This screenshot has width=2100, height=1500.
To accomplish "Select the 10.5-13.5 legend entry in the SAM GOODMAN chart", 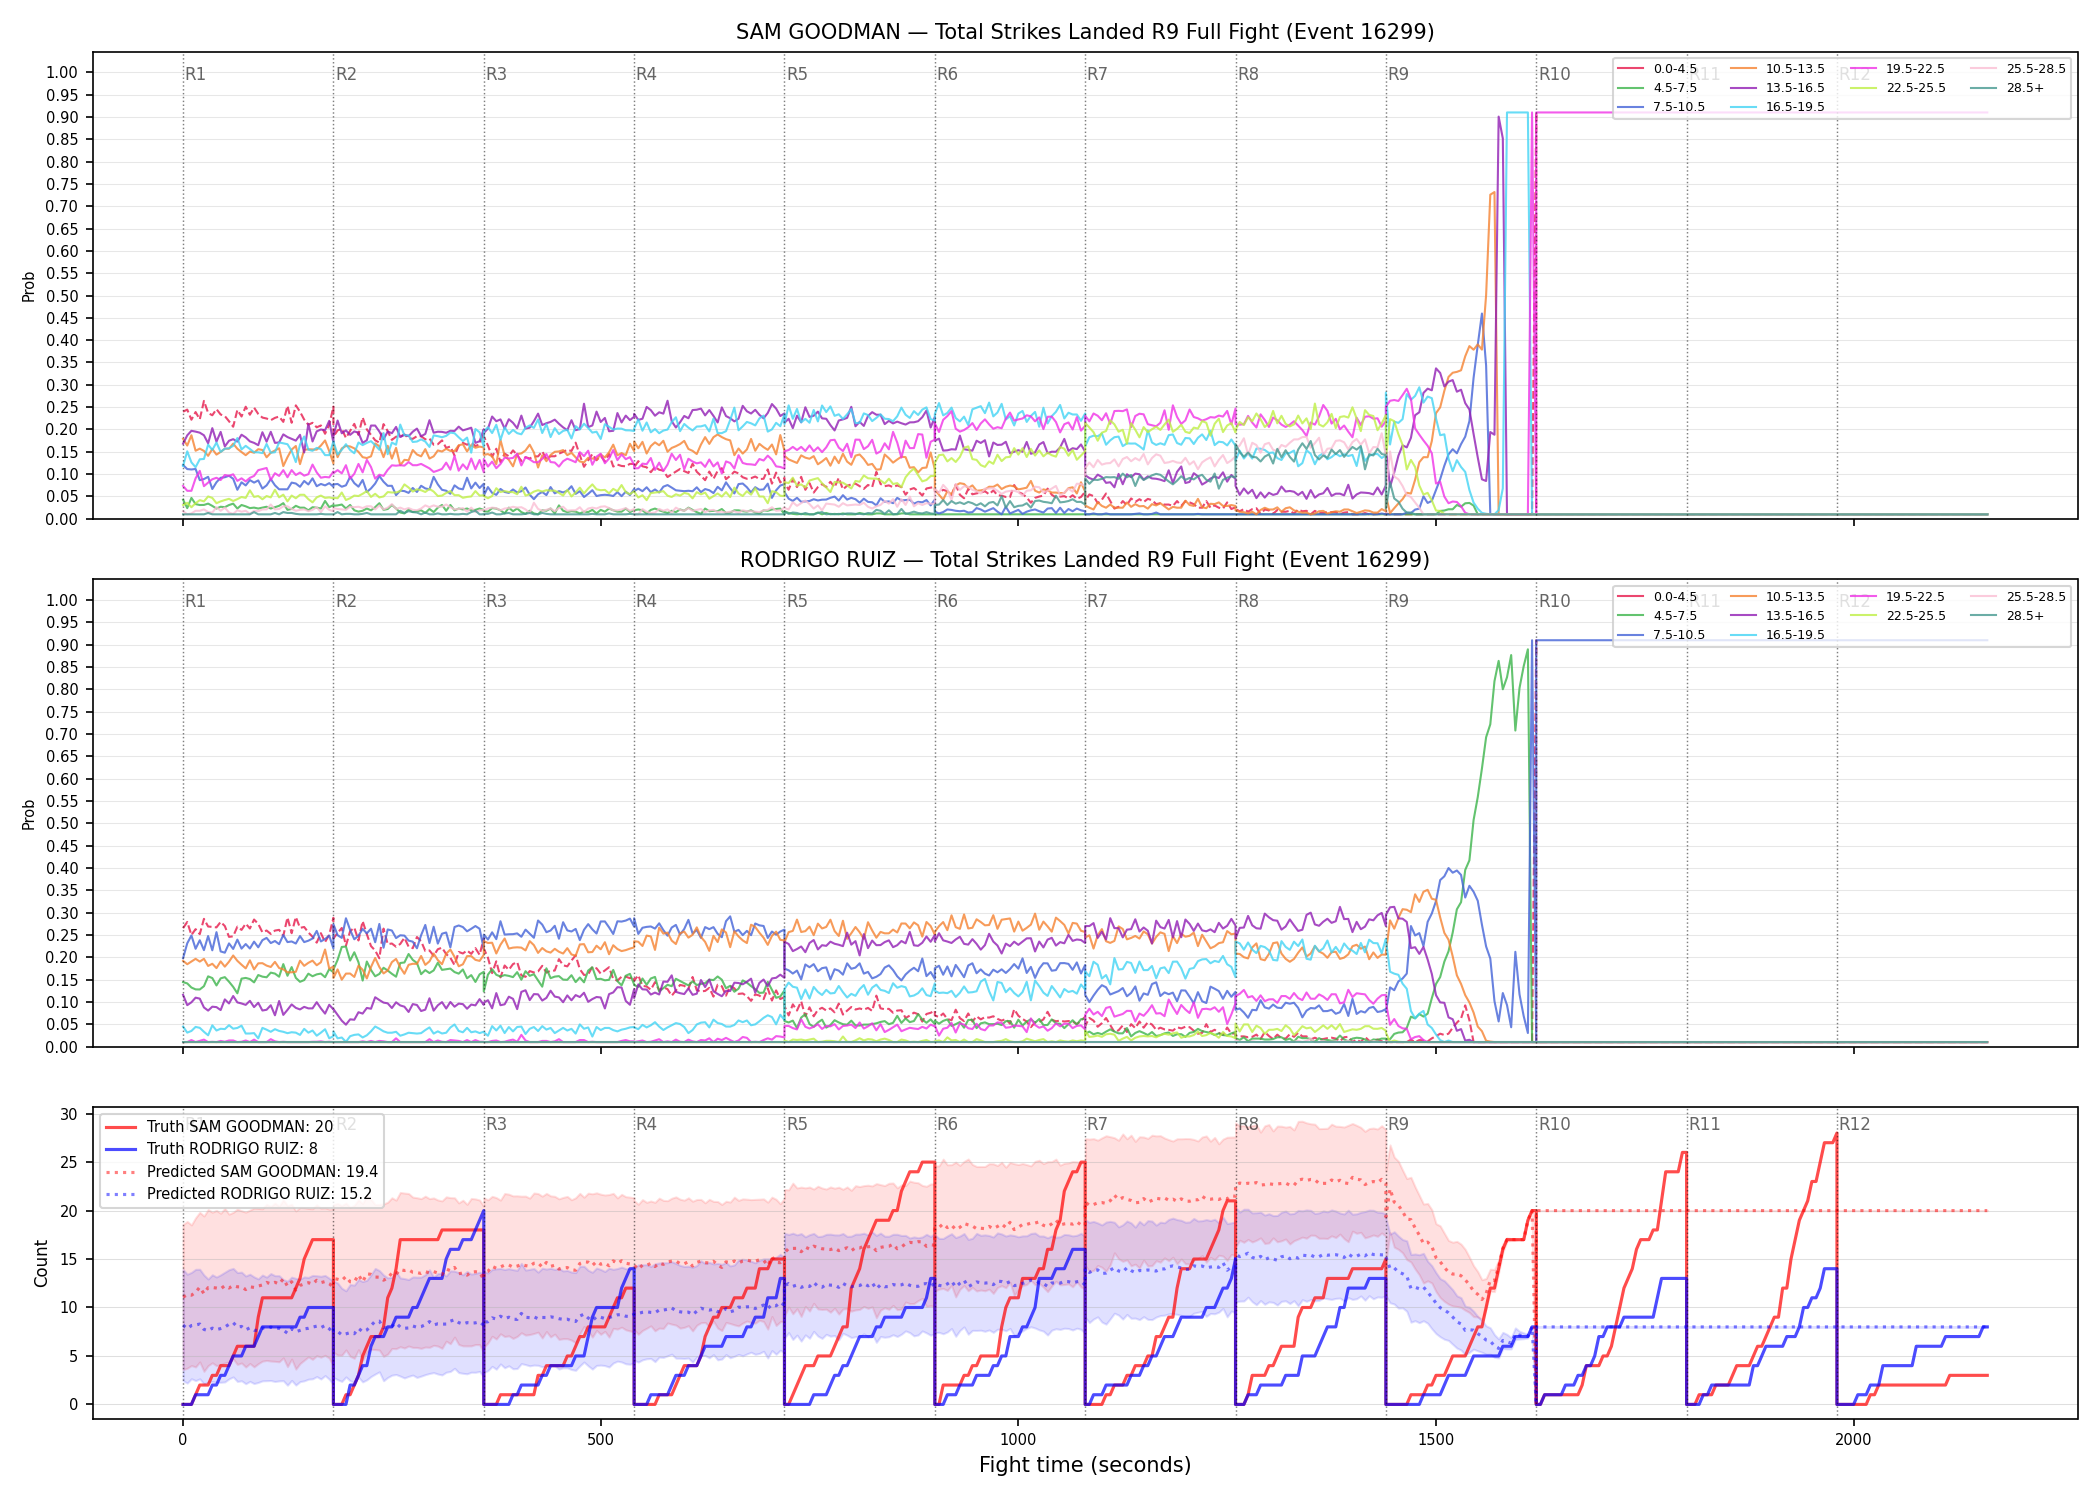I will [x=1777, y=69].
